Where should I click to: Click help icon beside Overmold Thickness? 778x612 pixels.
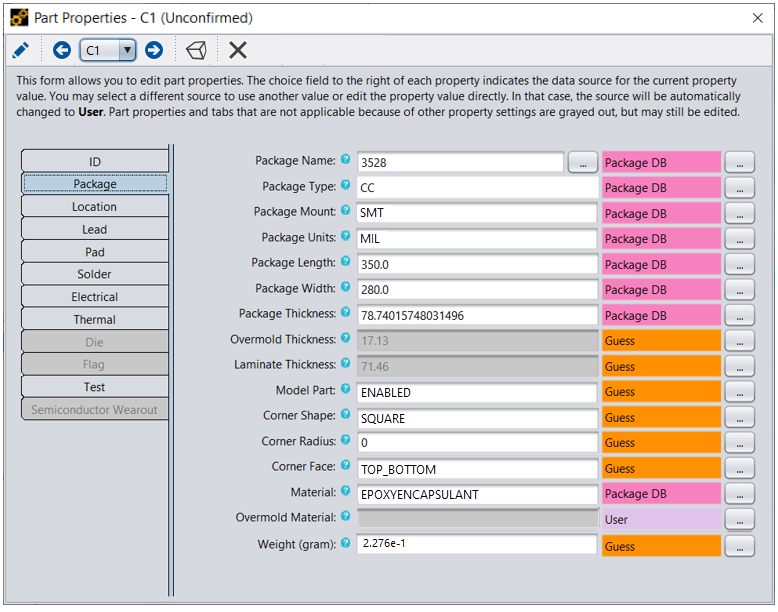346,338
